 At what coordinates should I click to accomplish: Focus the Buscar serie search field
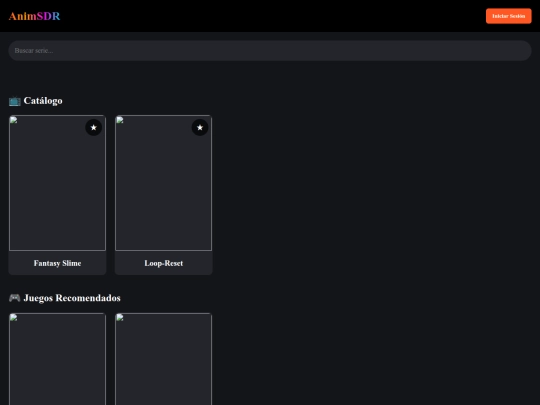[x=270, y=51]
